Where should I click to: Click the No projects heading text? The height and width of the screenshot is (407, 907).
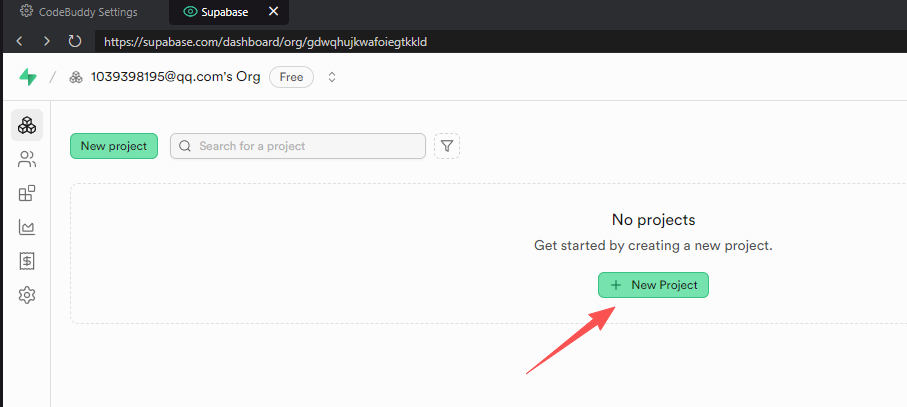(653, 220)
